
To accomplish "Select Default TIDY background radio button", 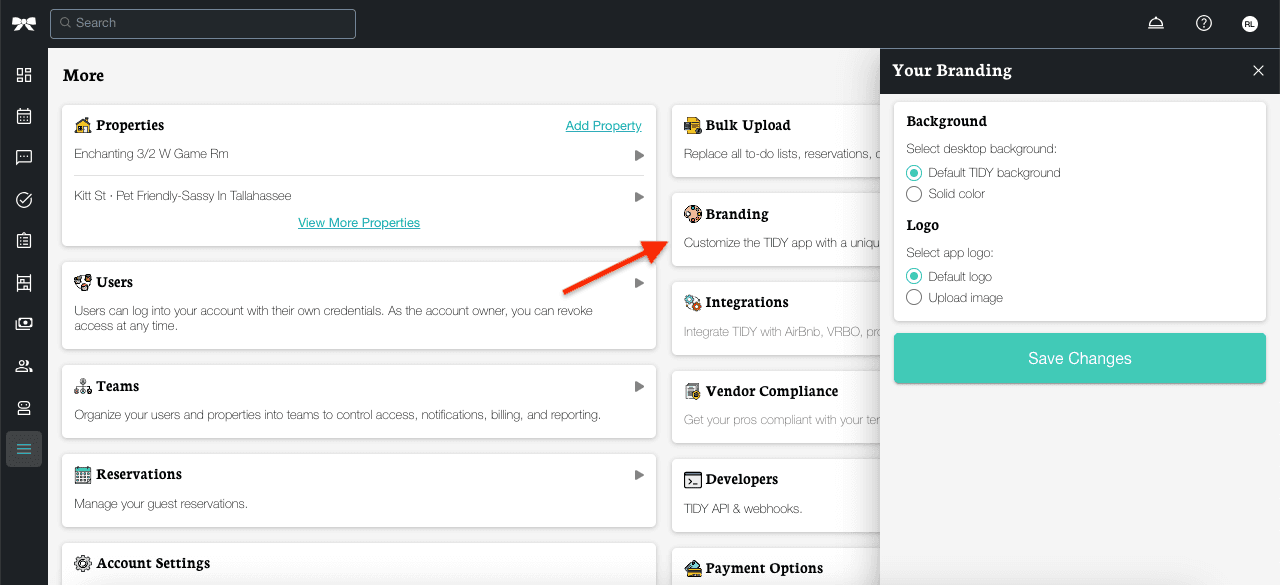I will [x=914, y=173].
